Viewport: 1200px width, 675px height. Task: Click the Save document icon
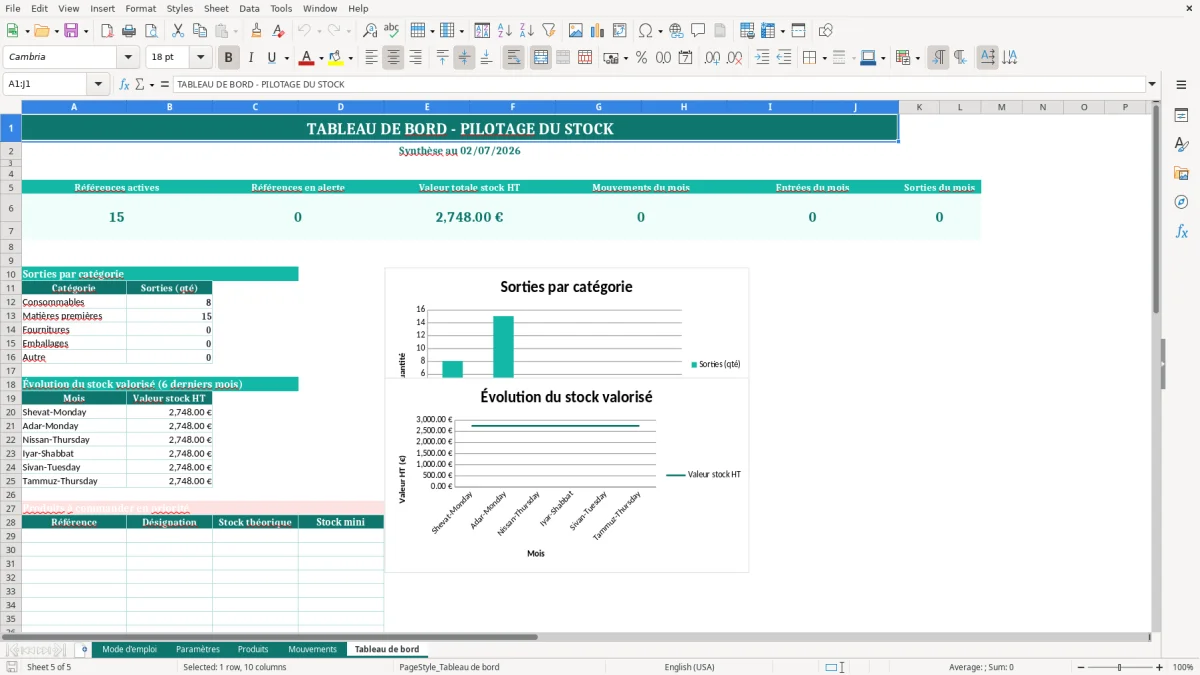point(71,31)
